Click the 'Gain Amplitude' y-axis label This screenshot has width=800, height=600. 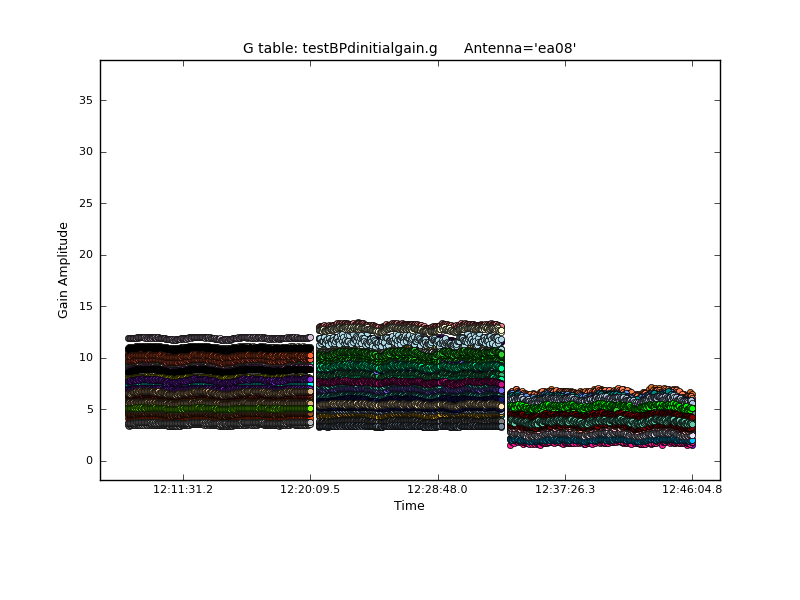tap(63, 270)
